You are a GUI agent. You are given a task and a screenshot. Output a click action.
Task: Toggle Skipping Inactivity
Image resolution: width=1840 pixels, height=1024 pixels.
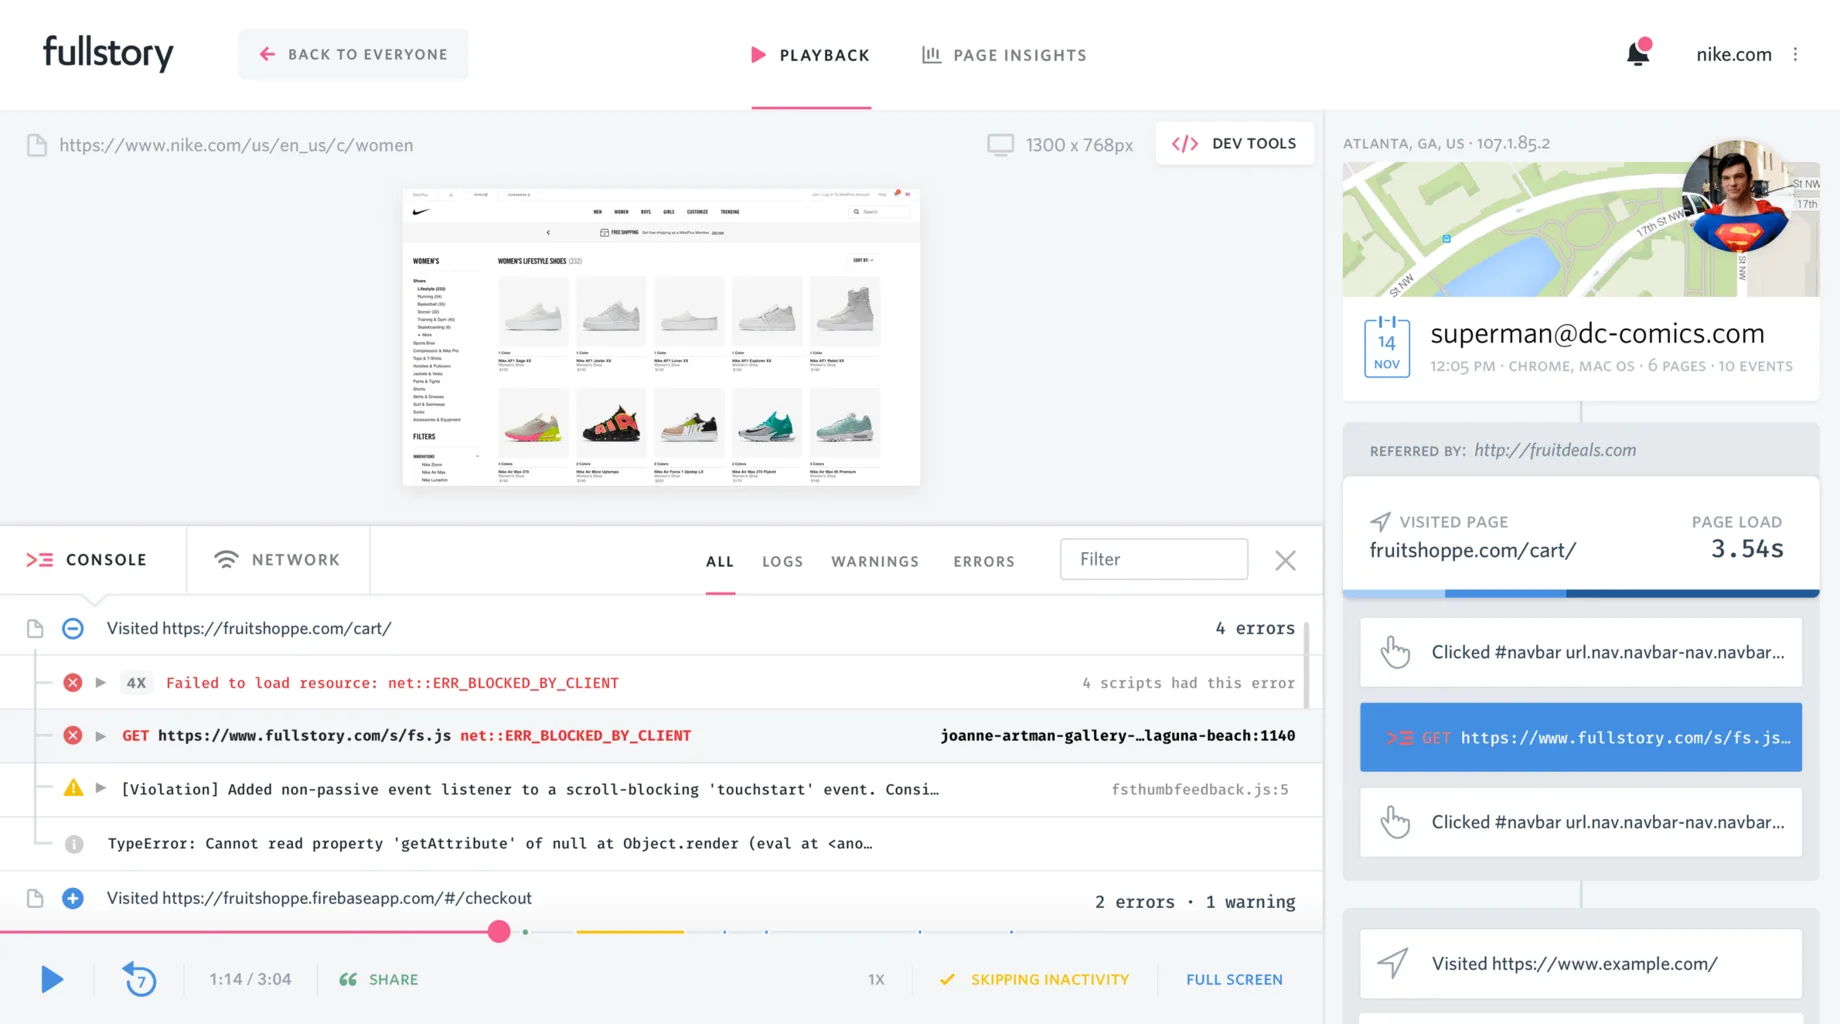coord(1034,980)
